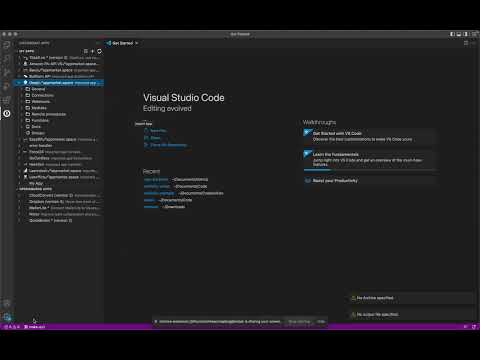This screenshot has height=360, width=480.
Task: Click the Clone Git Repository link
Action: coord(168,145)
